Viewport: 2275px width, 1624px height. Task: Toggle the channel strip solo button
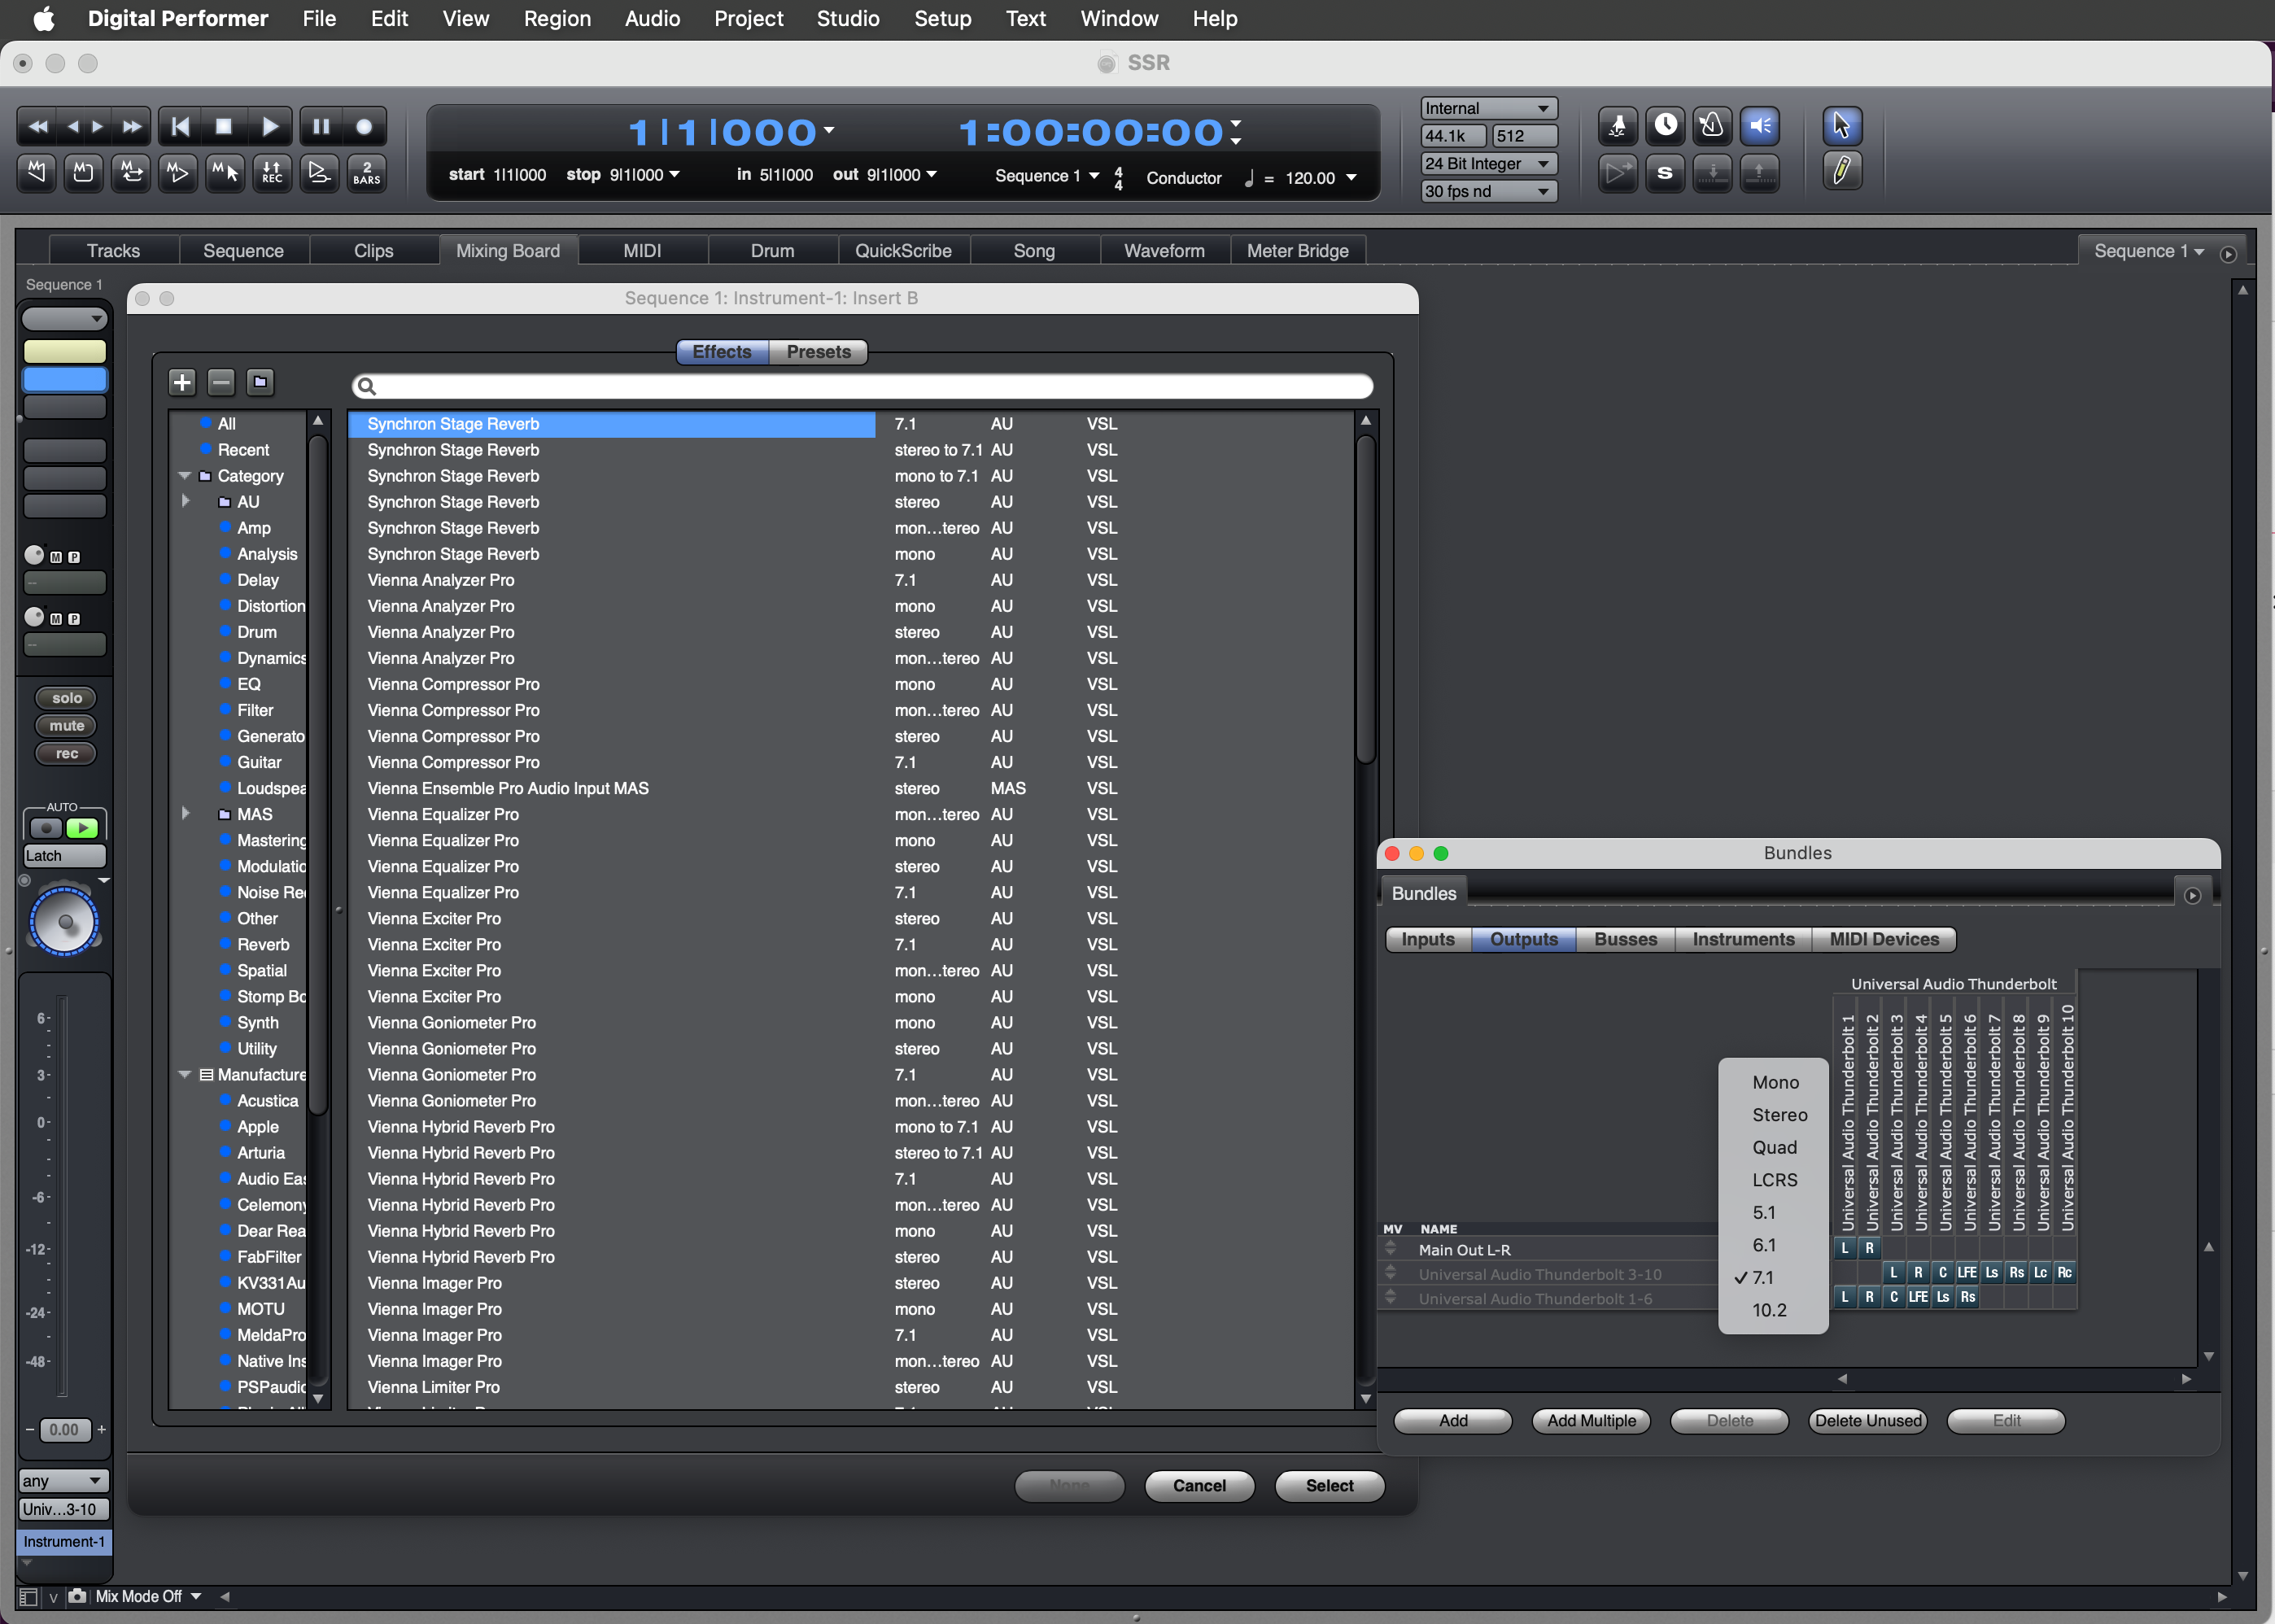point(66,698)
